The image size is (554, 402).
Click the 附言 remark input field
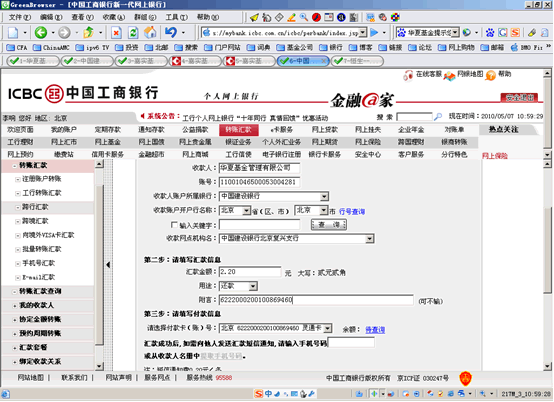(316, 300)
